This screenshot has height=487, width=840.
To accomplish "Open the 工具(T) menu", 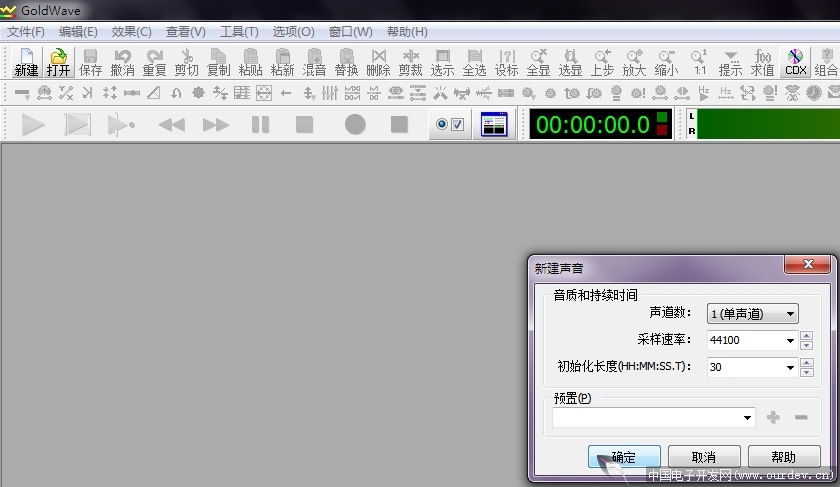I will (x=239, y=32).
